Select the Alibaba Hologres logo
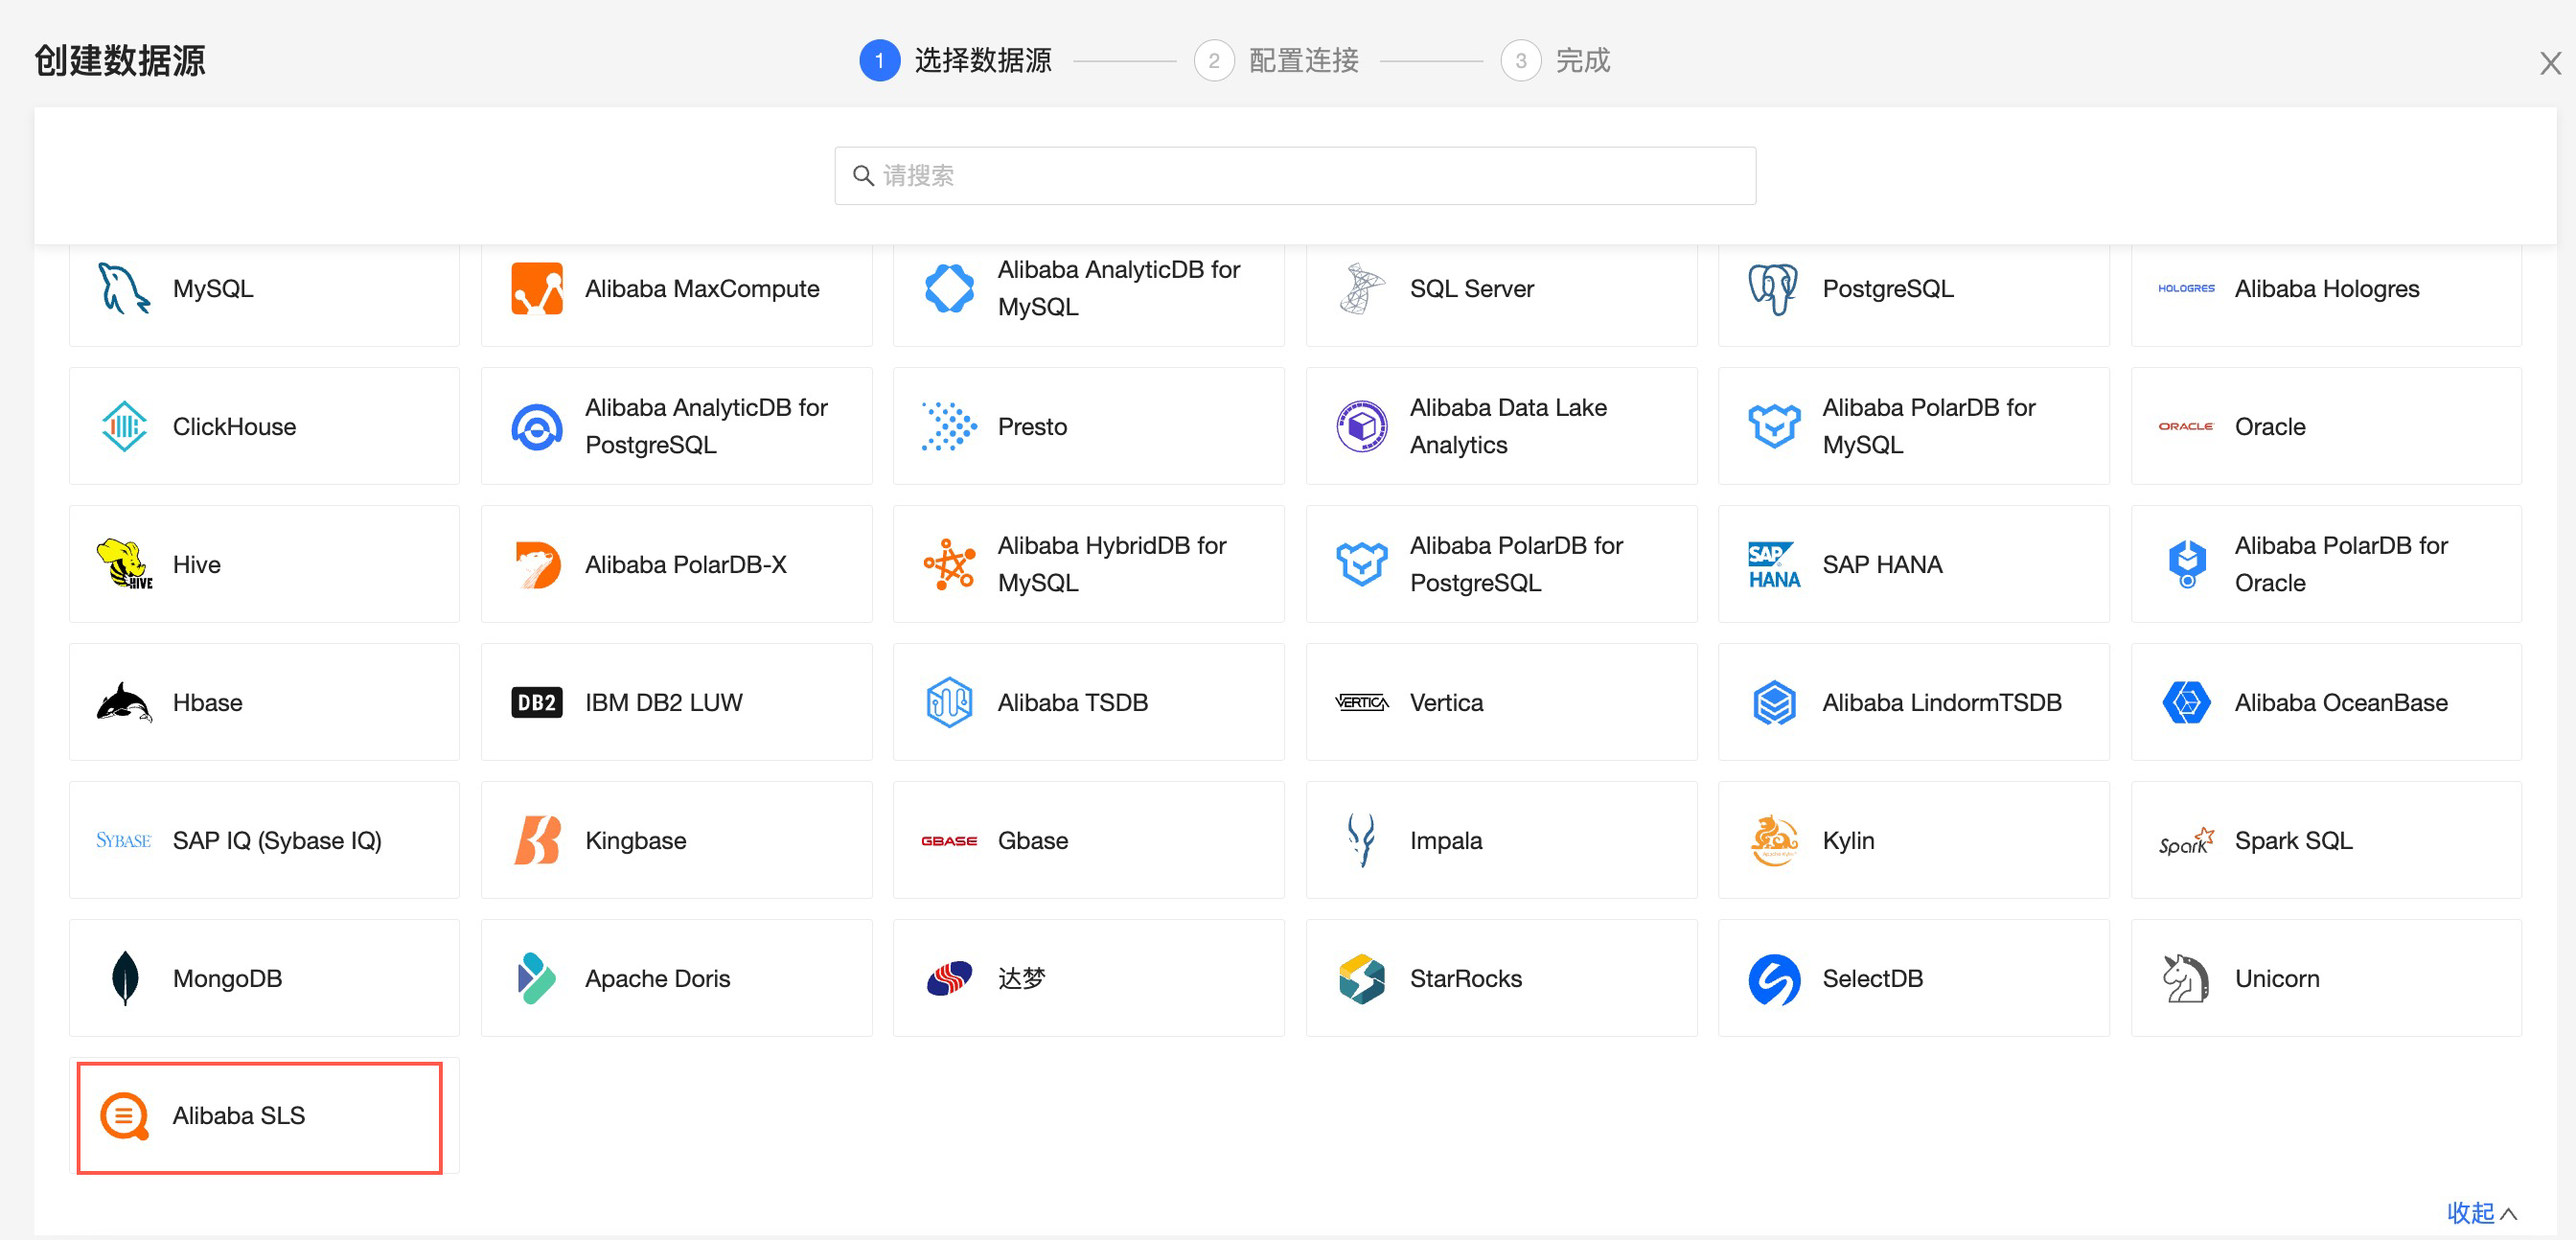The height and width of the screenshot is (1240, 2576). 2186,288
